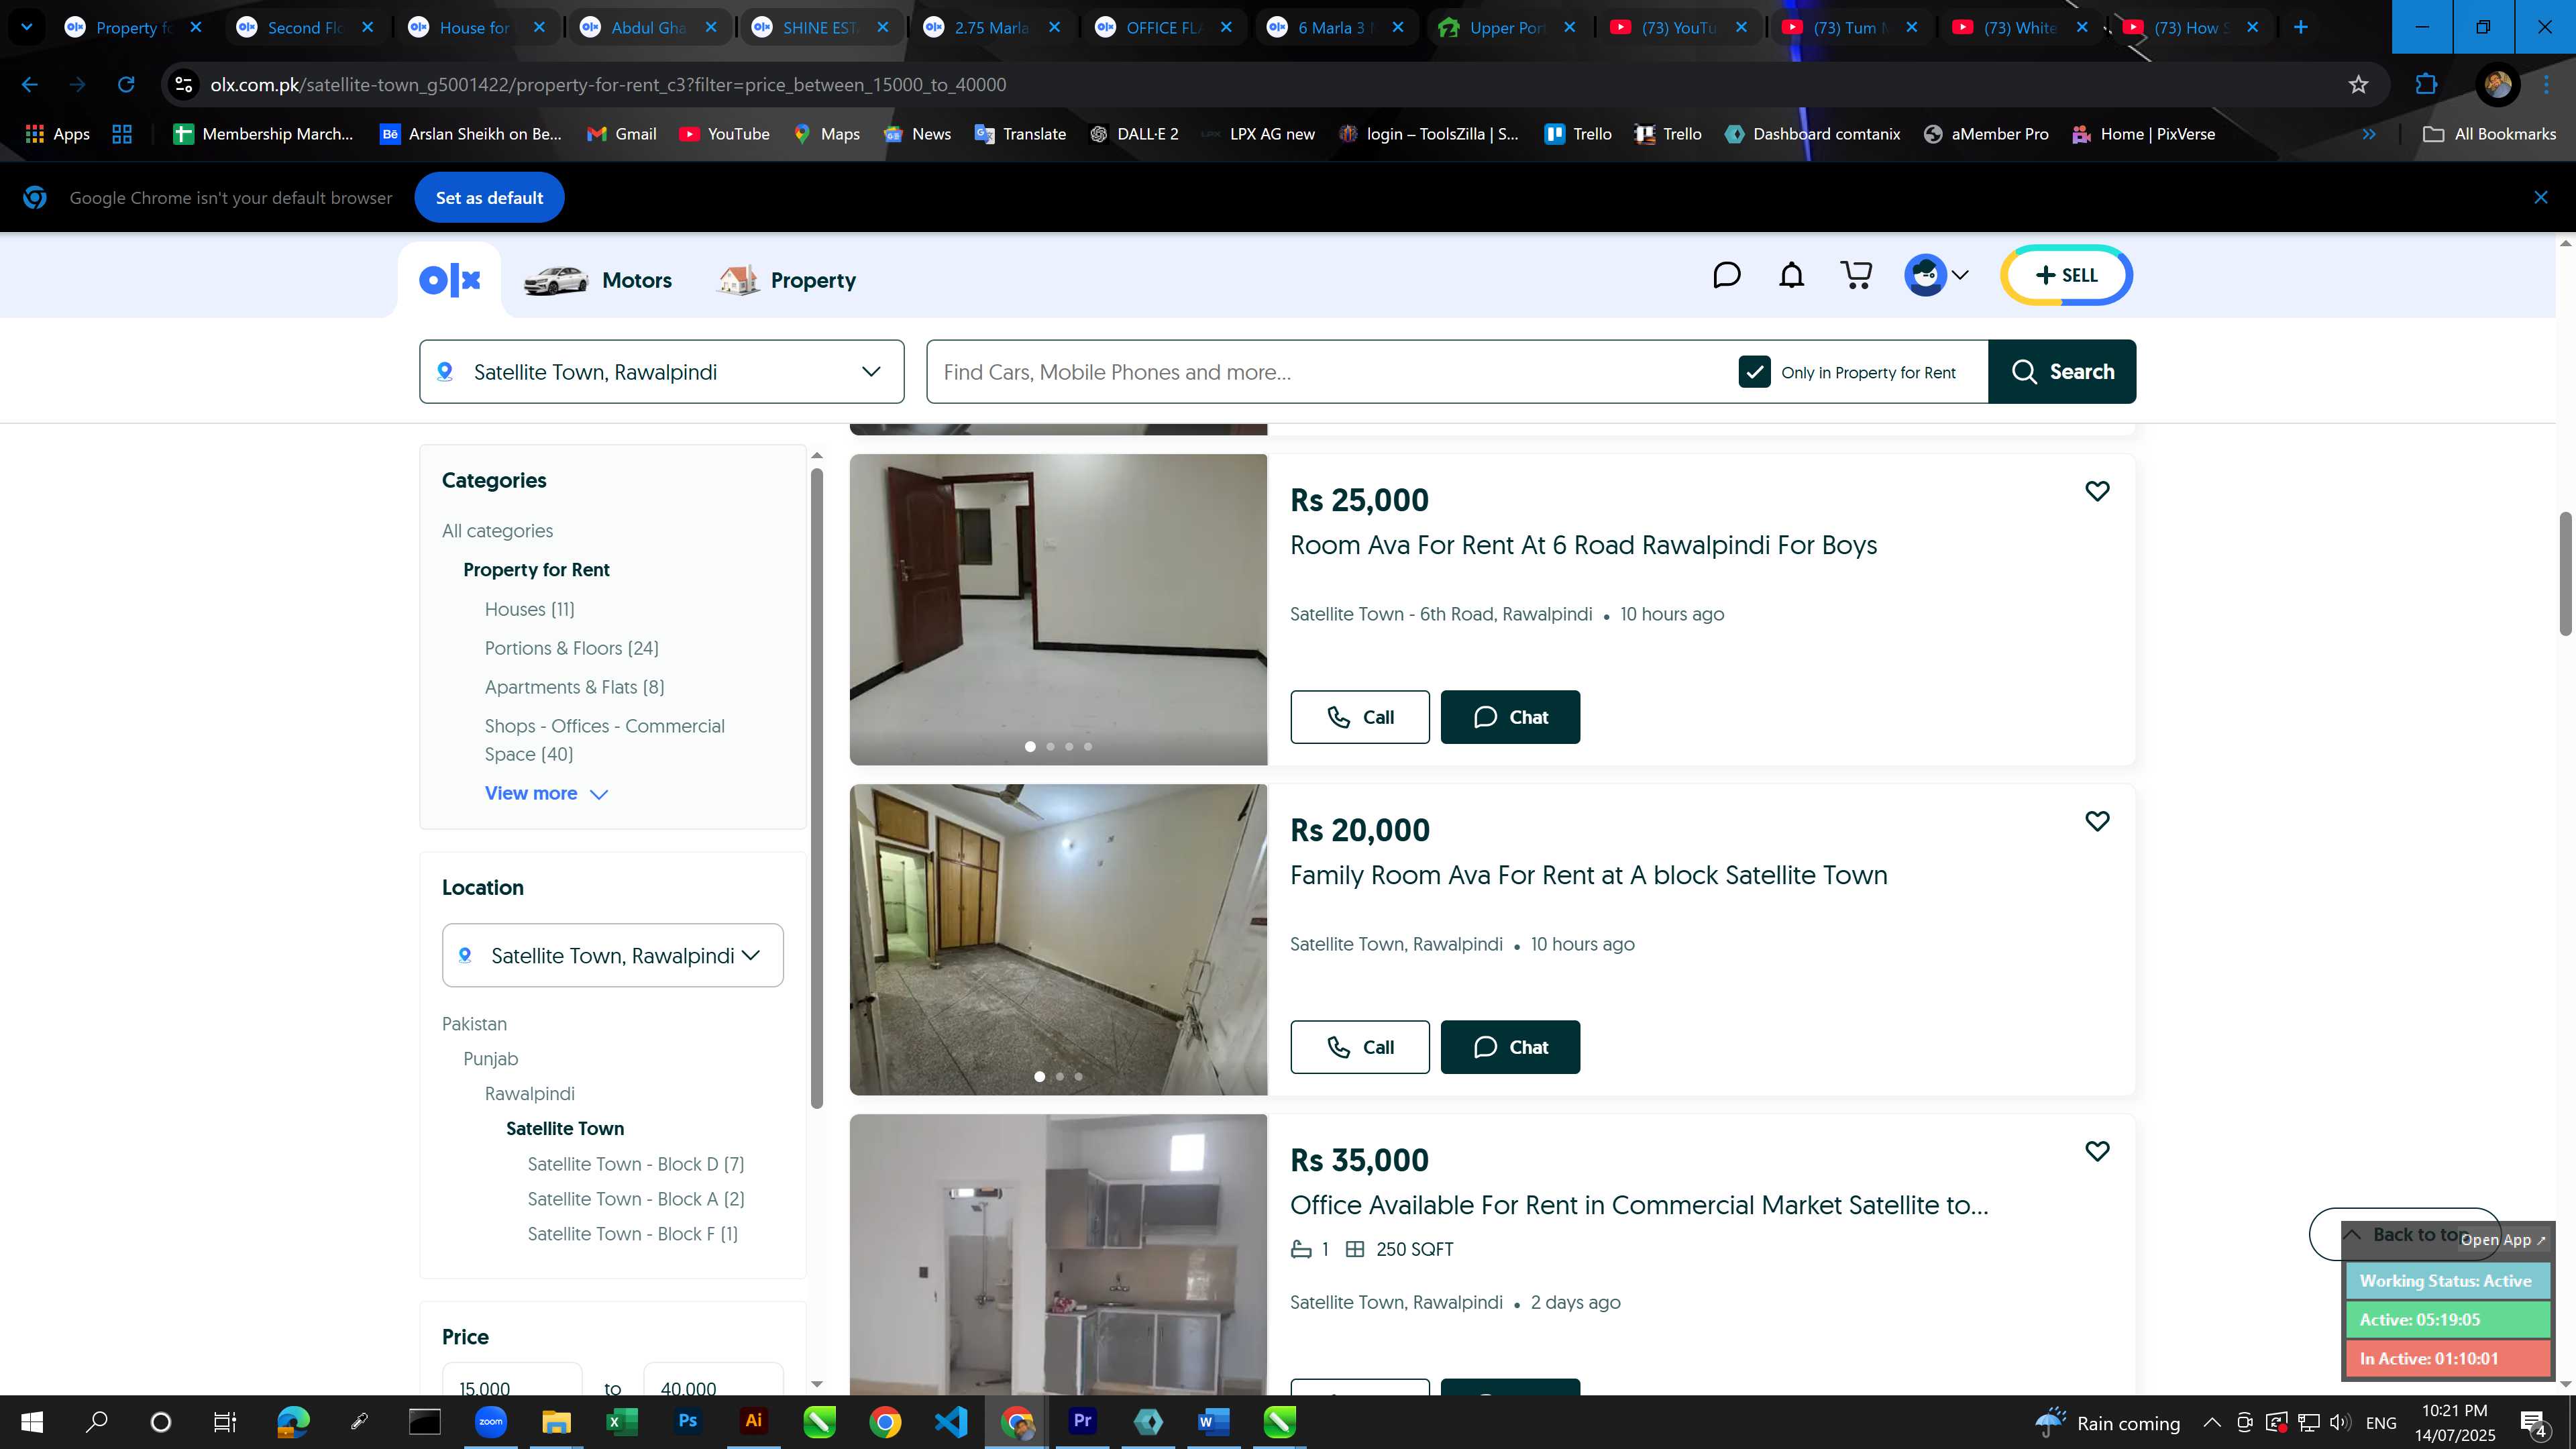This screenshot has width=2576, height=1449.
Task: Favorite the Rs 25,000 room listing
Action: point(2097,491)
